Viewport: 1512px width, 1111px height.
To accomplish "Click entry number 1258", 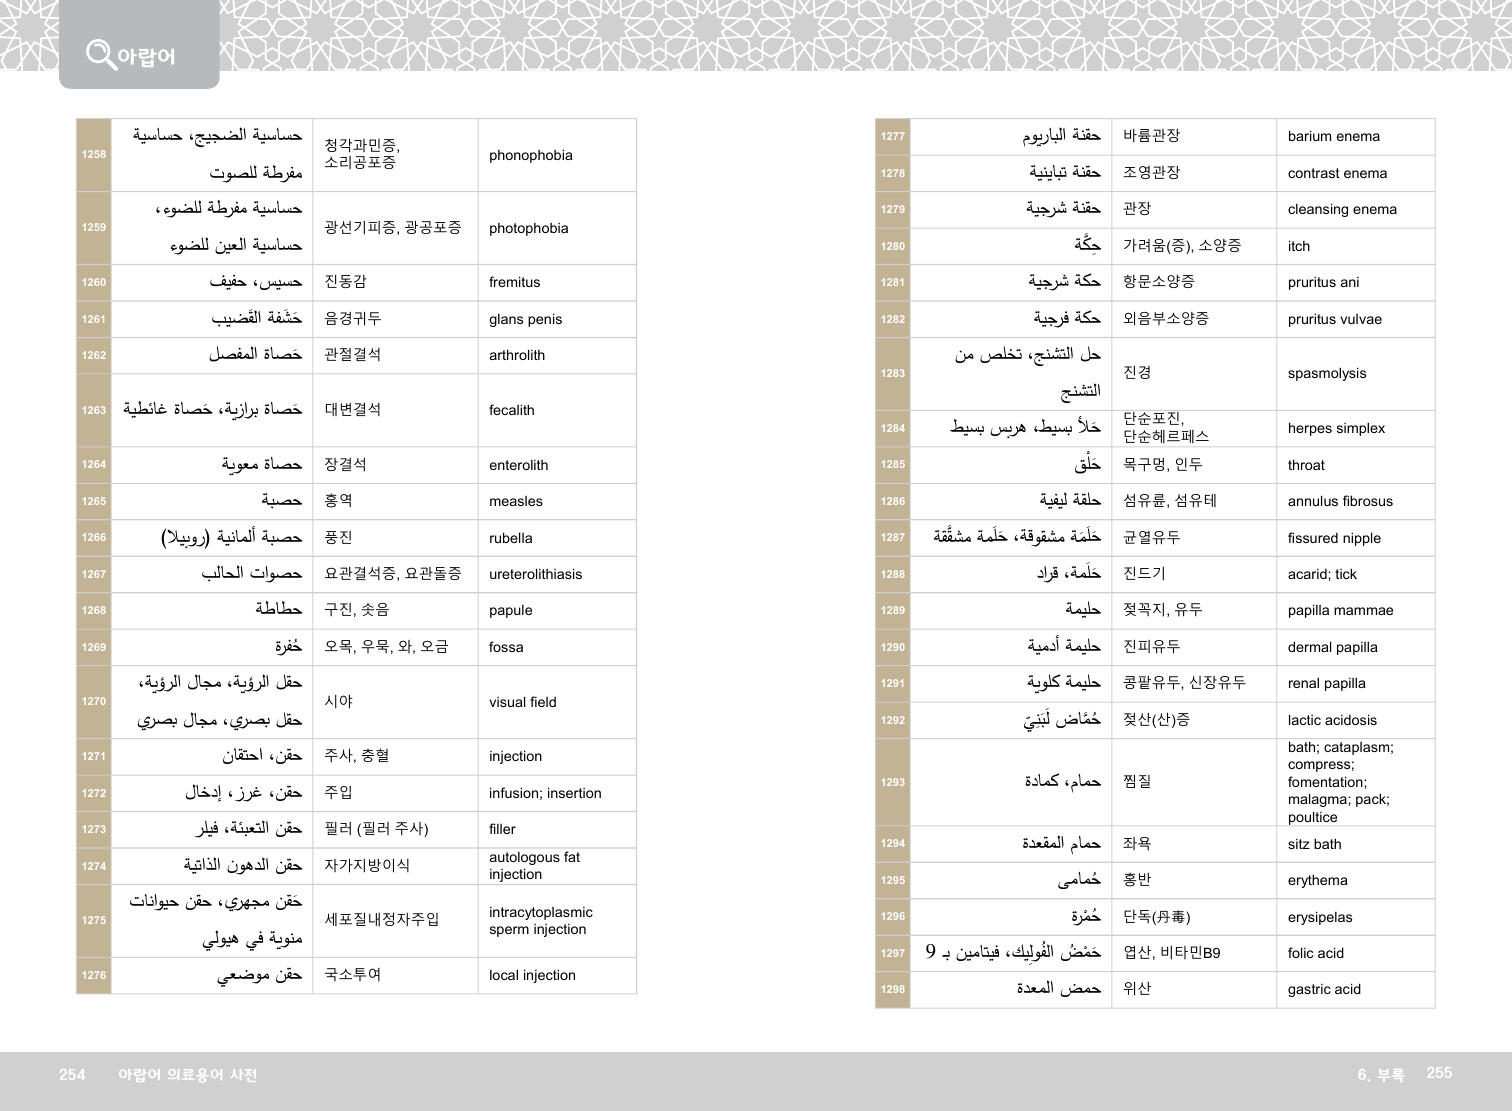I will pos(94,154).
